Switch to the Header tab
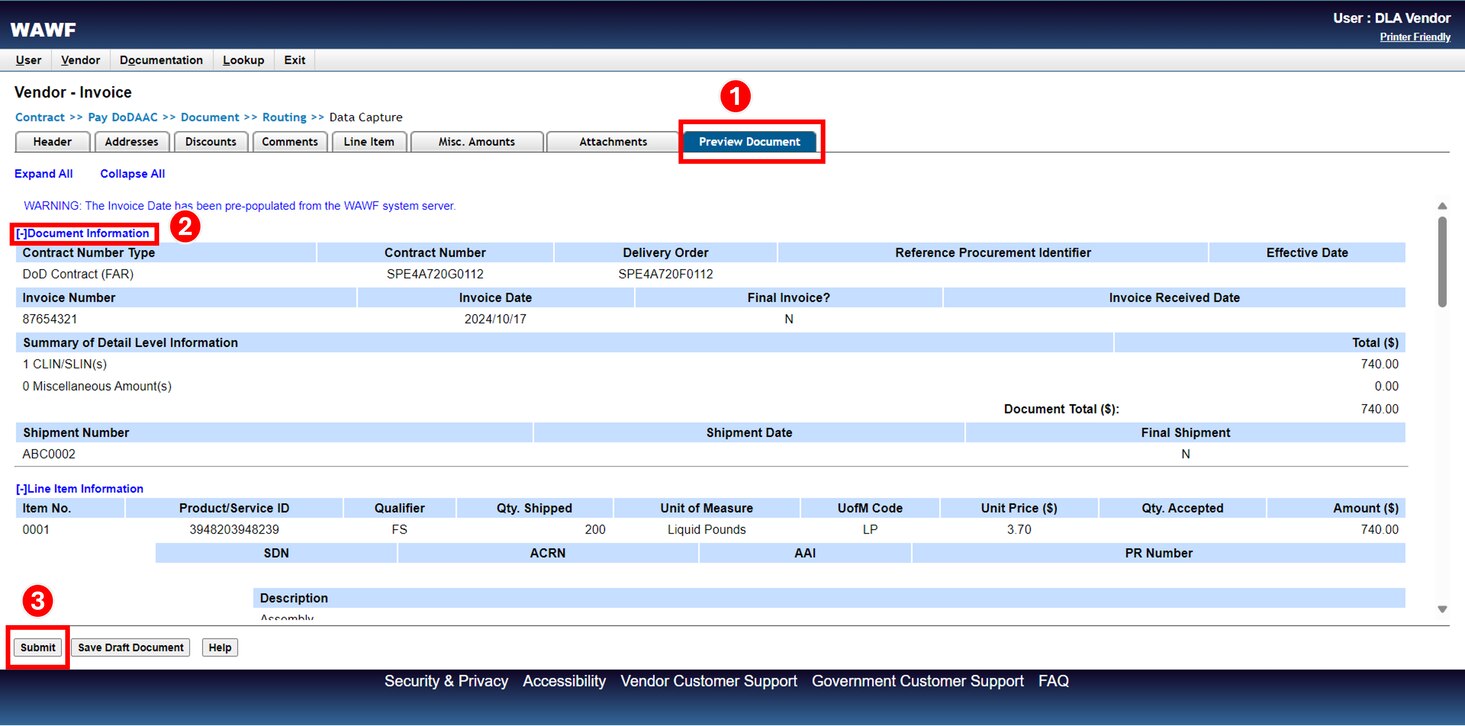The image size is (1465, 726). click(x=52, y=142)
